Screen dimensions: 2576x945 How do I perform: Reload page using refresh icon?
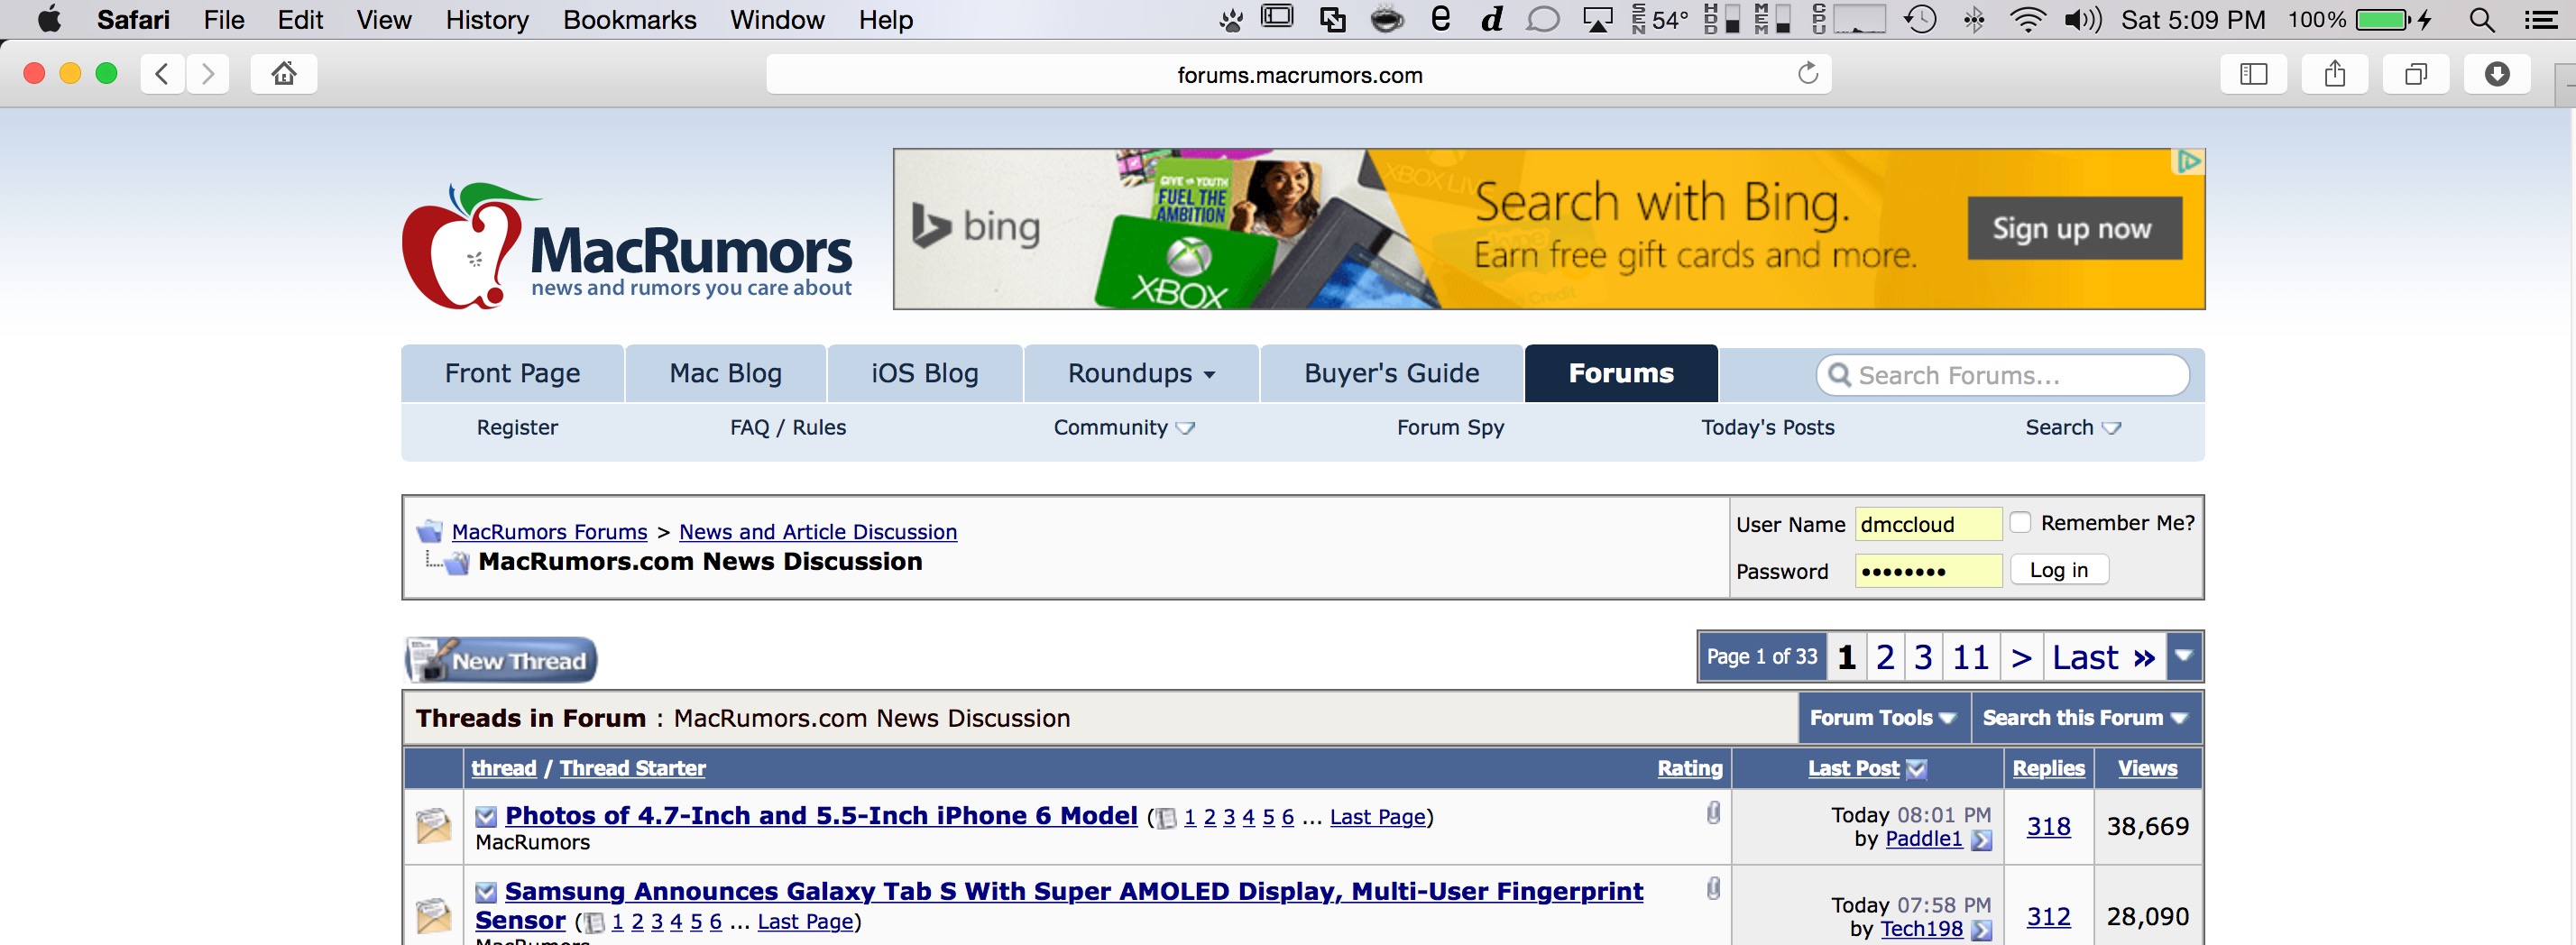click(1807, 74)
